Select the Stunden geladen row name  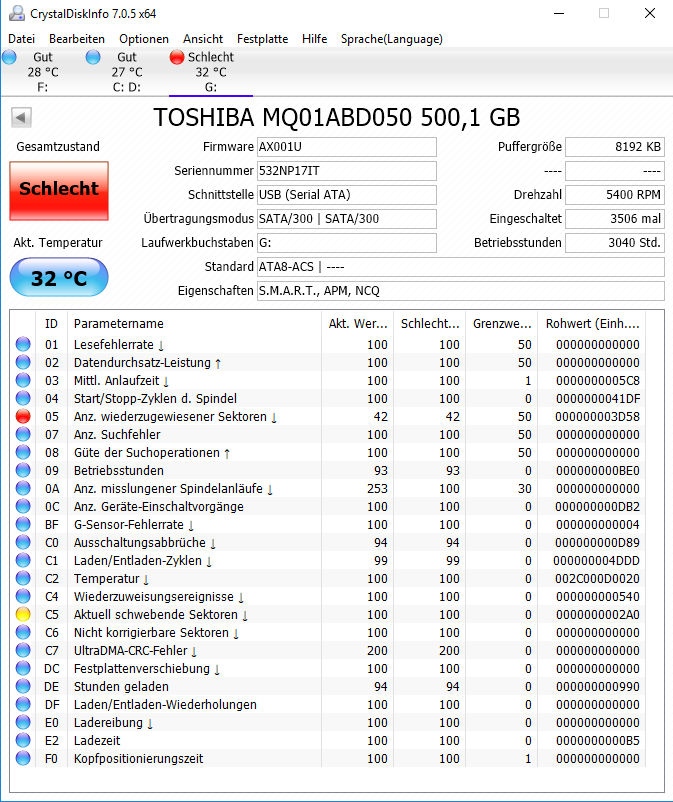(x=121, y=686)
